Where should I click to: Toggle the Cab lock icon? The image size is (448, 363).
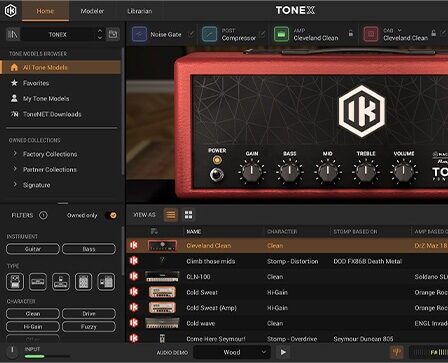coord(433,33)
